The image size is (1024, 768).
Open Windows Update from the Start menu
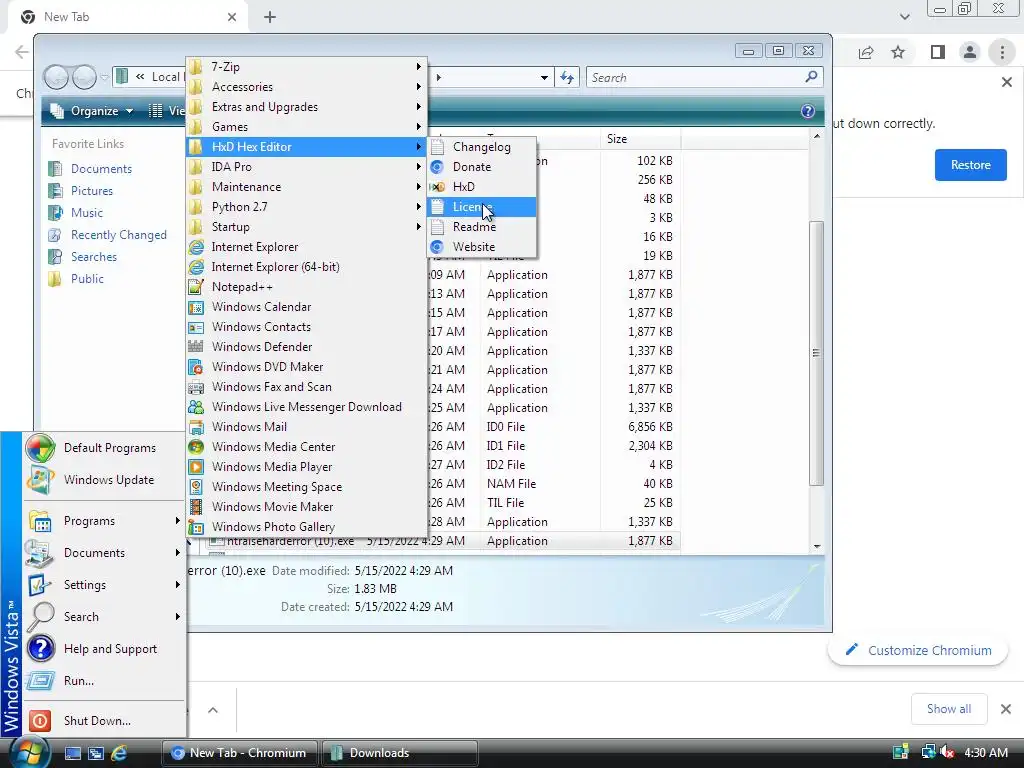click(104, 480)
